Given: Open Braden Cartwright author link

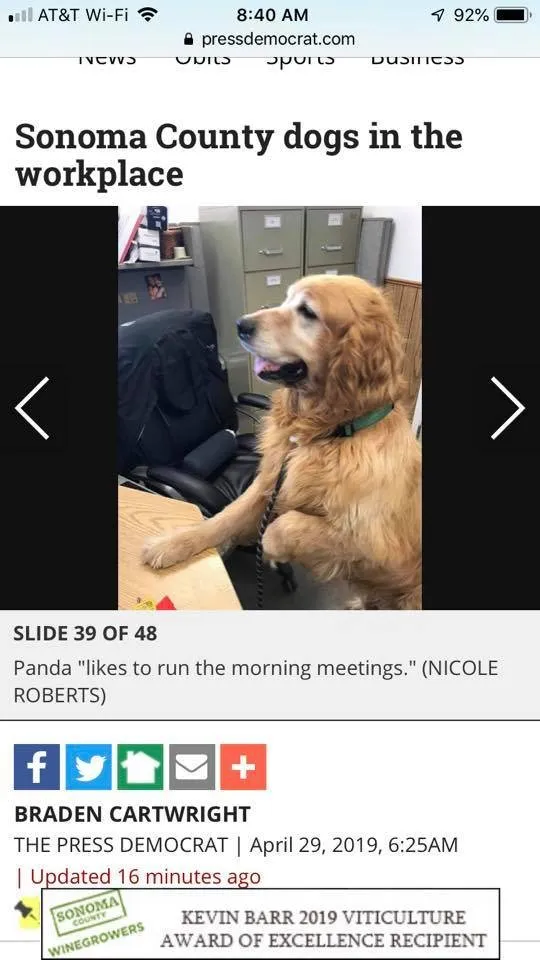Looking at the screenshot, I should 132,814.
